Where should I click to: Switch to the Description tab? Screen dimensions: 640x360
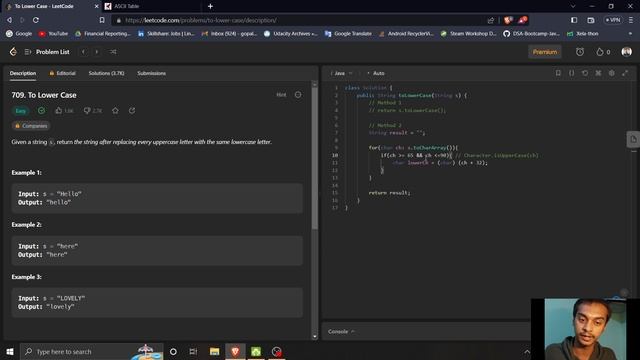click(x=23, y=73)
